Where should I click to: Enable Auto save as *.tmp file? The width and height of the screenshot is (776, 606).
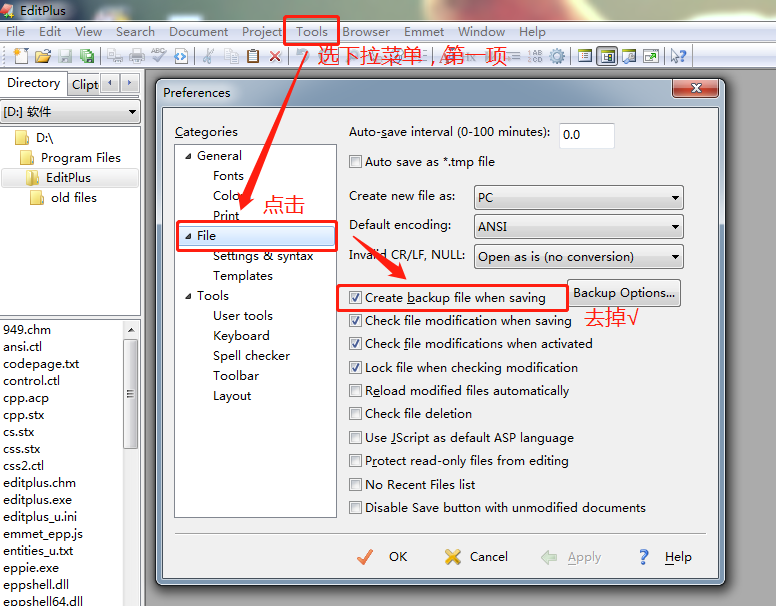tap(355, 162)
